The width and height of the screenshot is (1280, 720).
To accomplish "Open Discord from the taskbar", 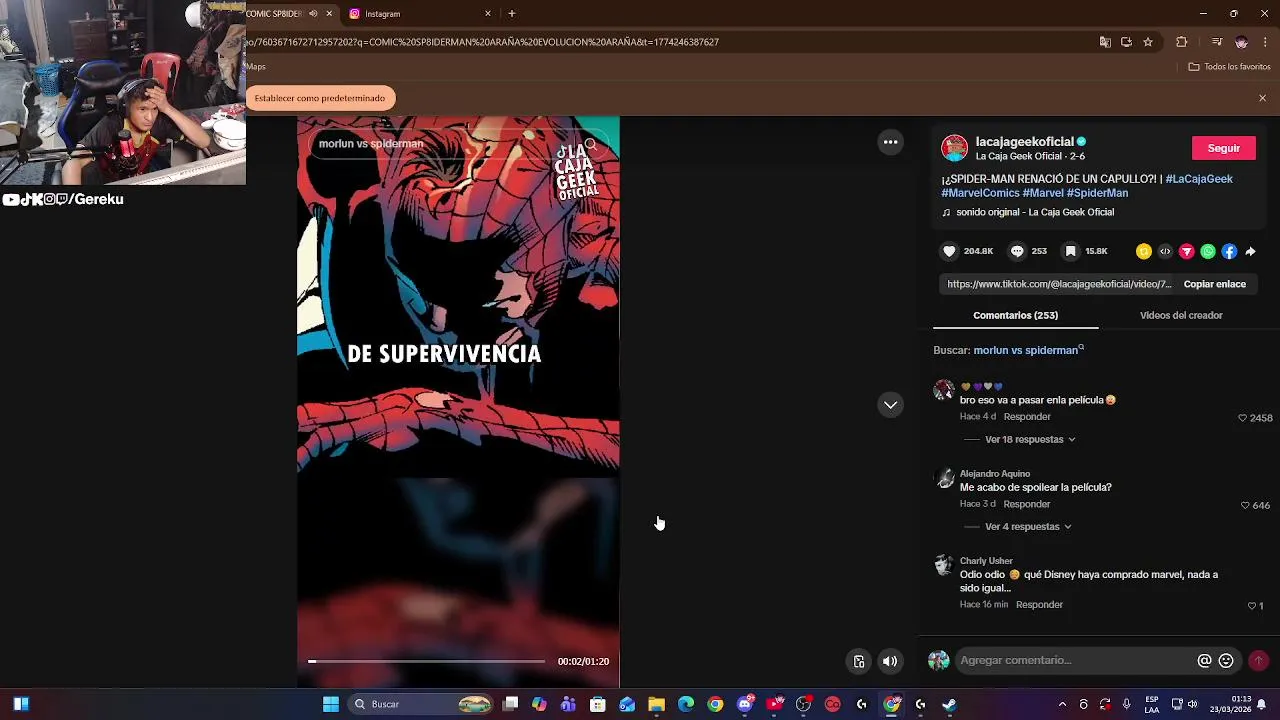I will pyautogui.click(x=744, y=704).
